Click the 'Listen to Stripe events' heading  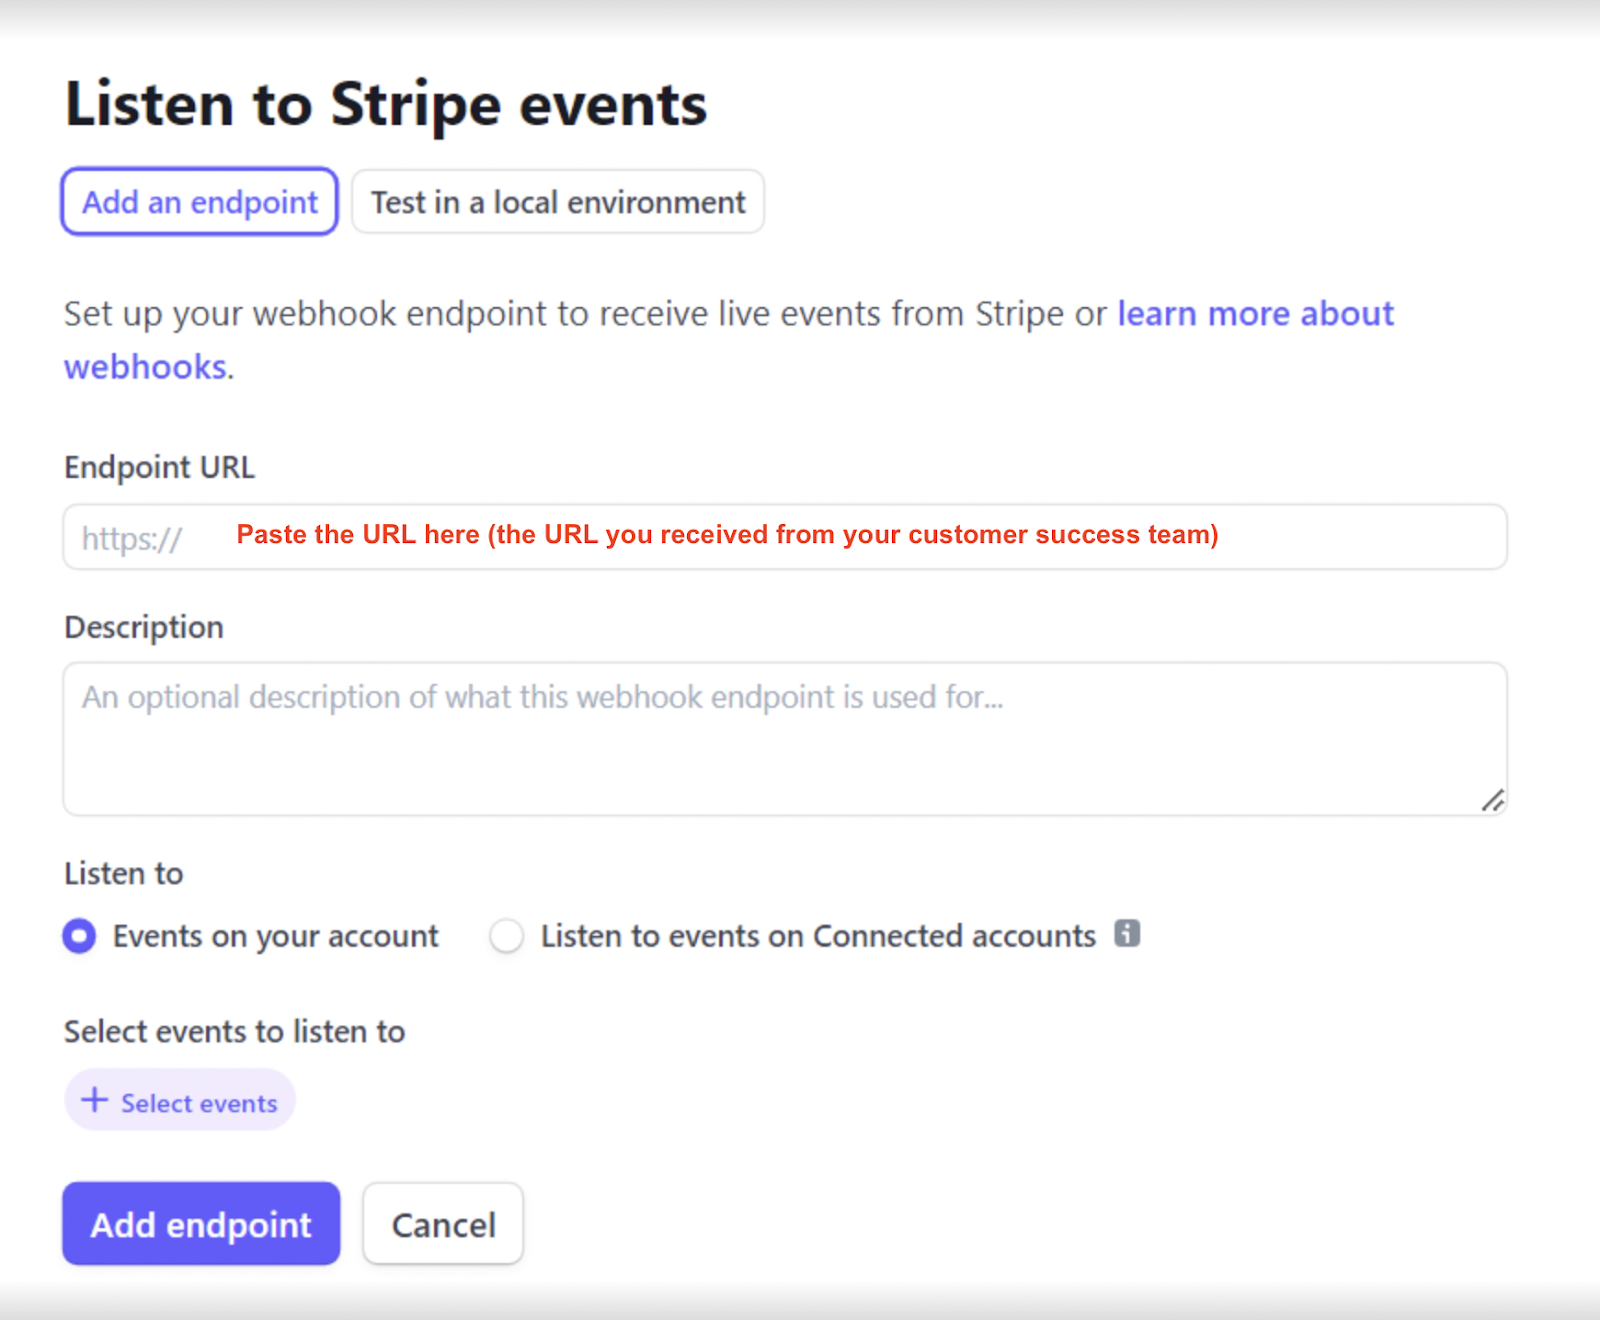[x=386, y=105]
